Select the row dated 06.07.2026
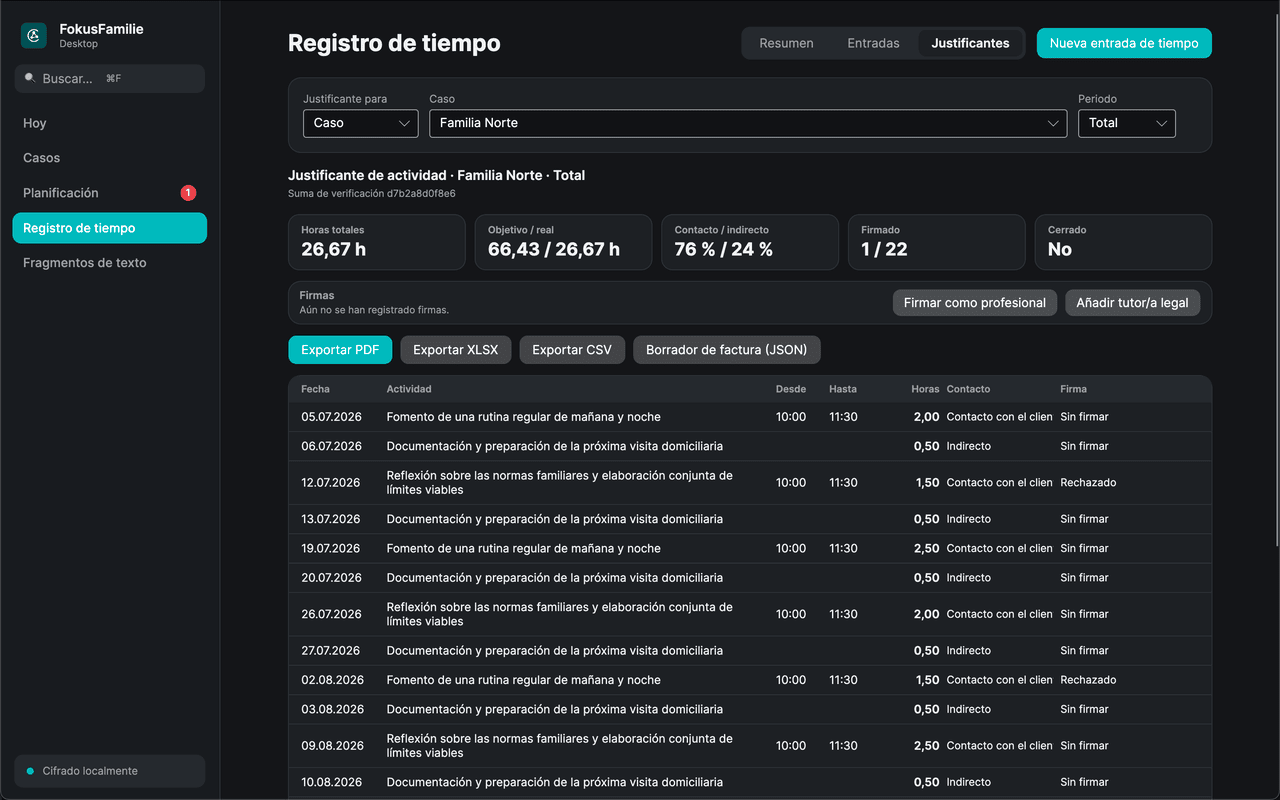This screenshot has width=1280, height=800. [x=750, y=446]
